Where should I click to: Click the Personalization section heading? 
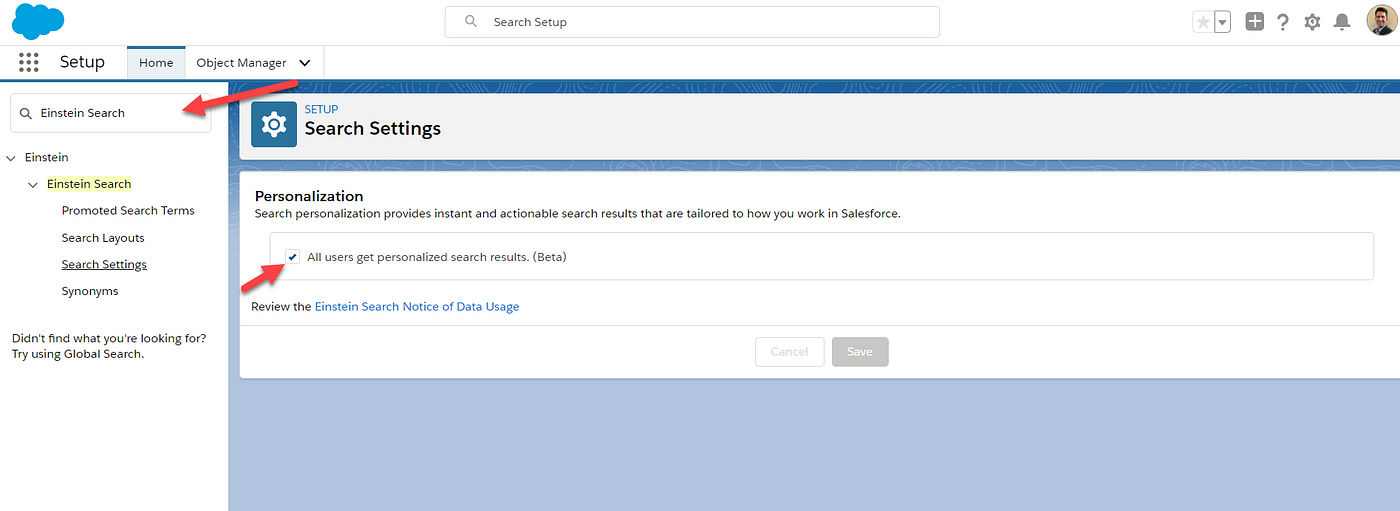click(x=309, y=196)
